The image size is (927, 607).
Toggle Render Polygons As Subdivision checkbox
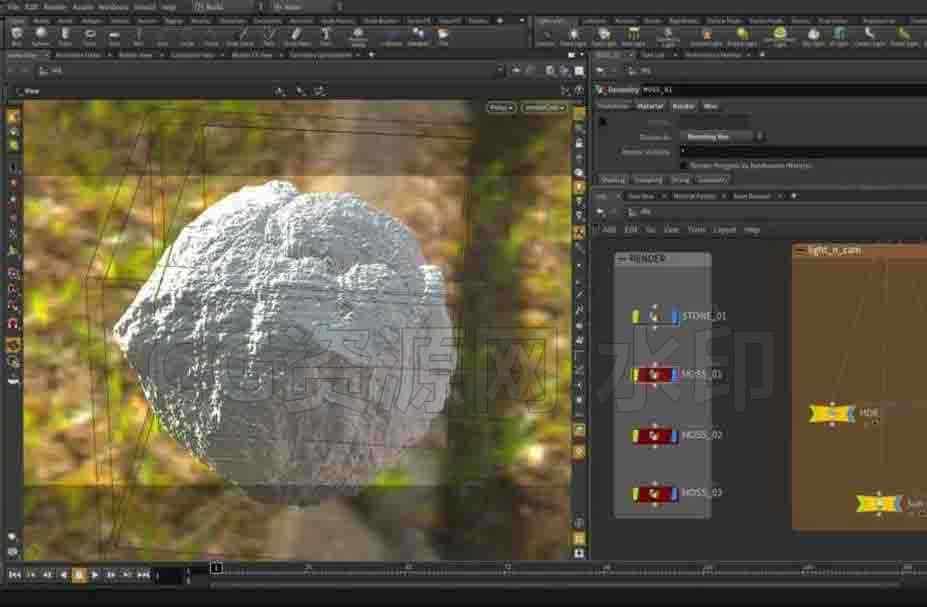[684, 165]
